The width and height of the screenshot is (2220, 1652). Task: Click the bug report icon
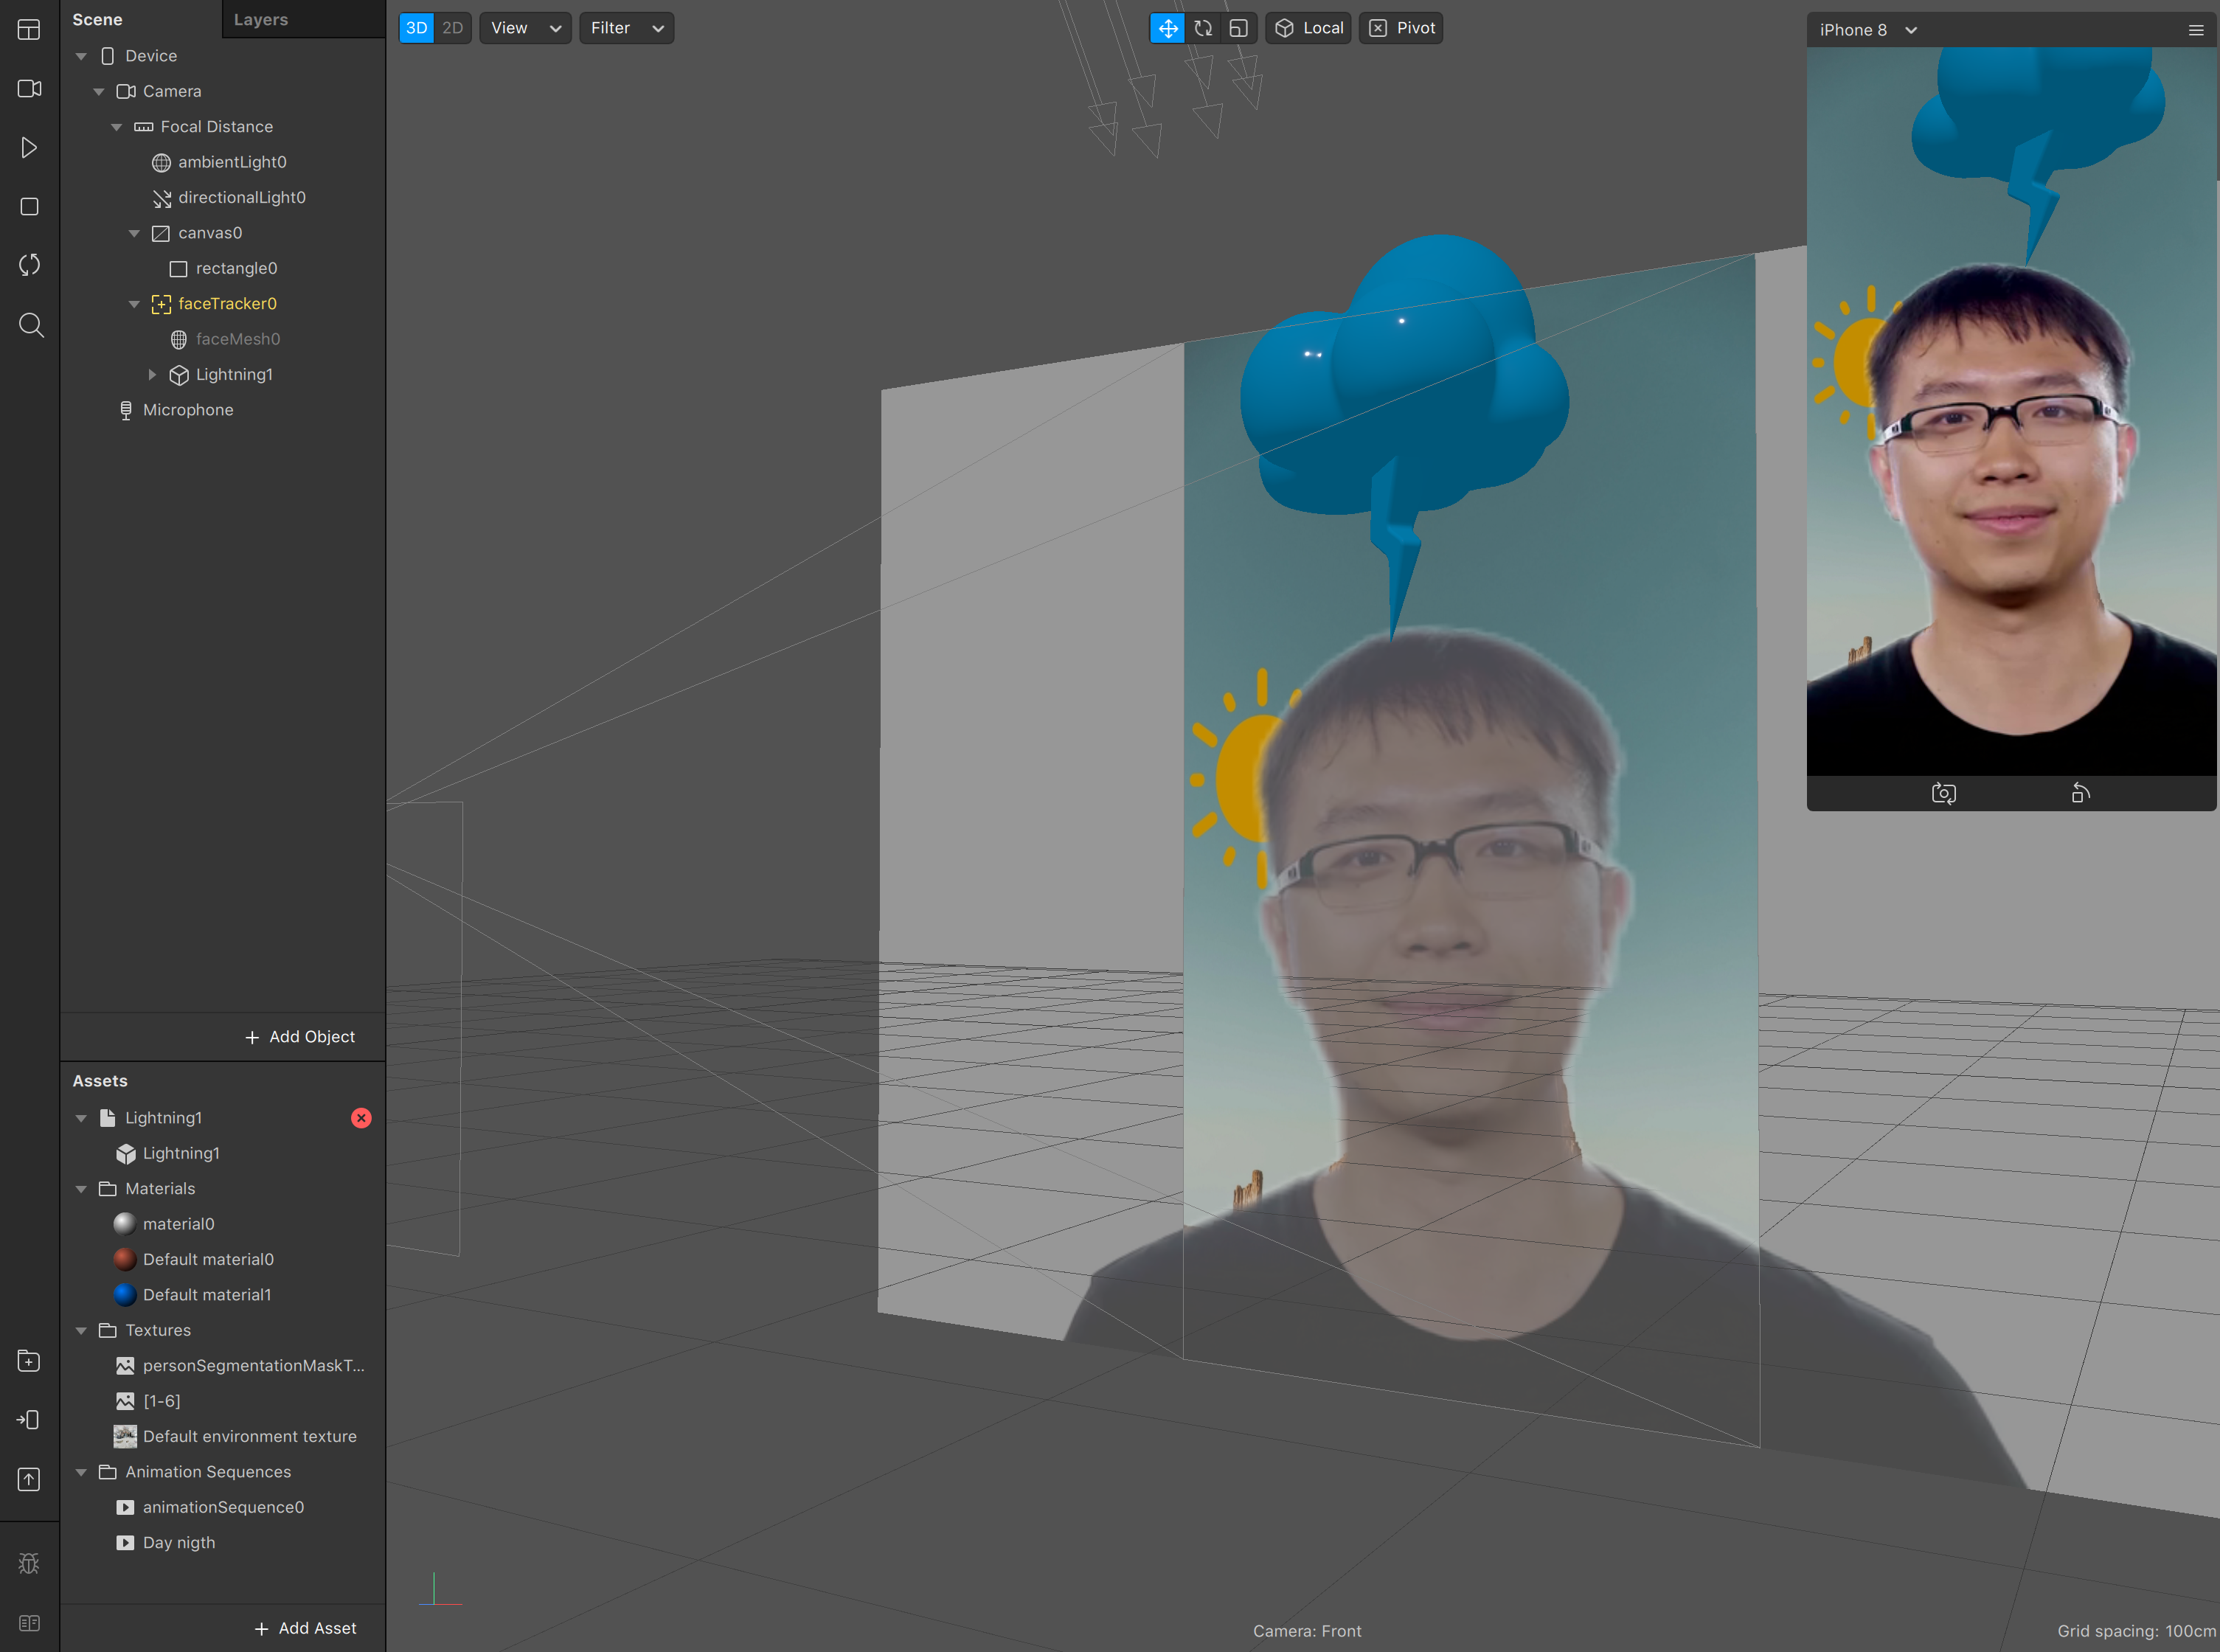(29, 1563)
